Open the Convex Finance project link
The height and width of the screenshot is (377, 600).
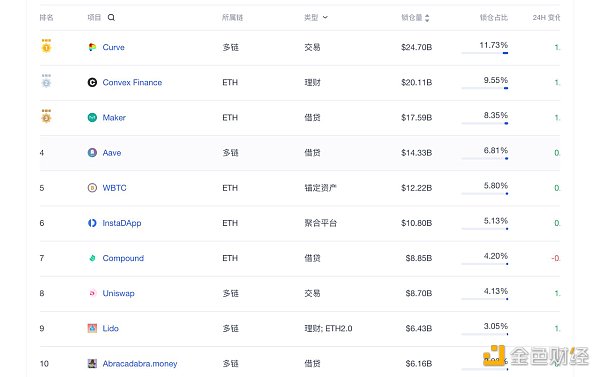pos(132,82)
